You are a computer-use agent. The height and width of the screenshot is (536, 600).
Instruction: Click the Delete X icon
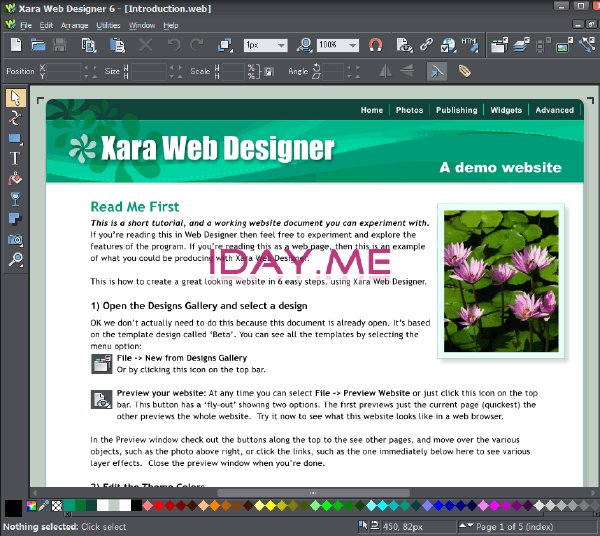tap(145, 45)
